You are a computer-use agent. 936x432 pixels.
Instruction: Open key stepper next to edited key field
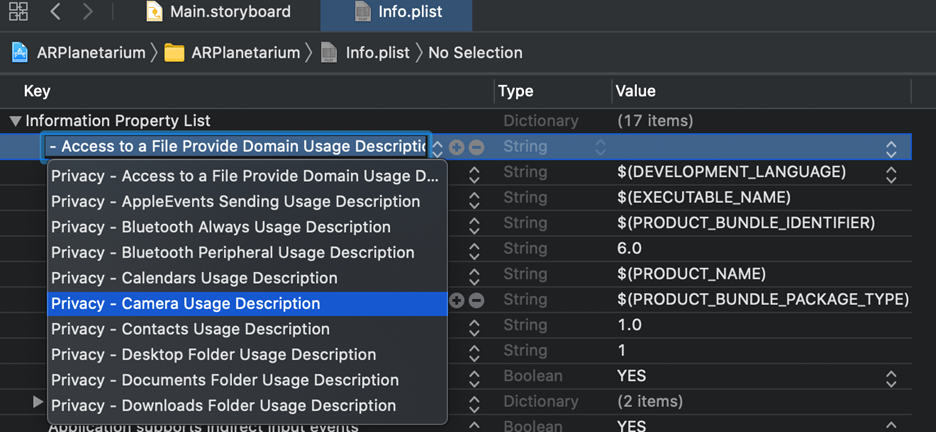(x=438, y=147)
